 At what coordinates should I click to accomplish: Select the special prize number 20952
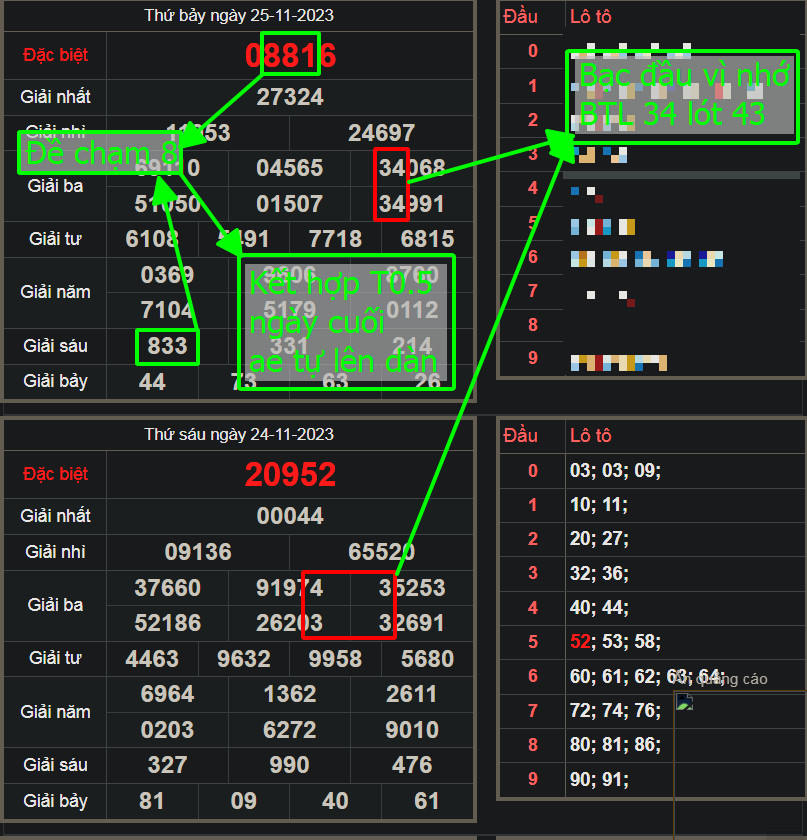[x=290, y=475]
